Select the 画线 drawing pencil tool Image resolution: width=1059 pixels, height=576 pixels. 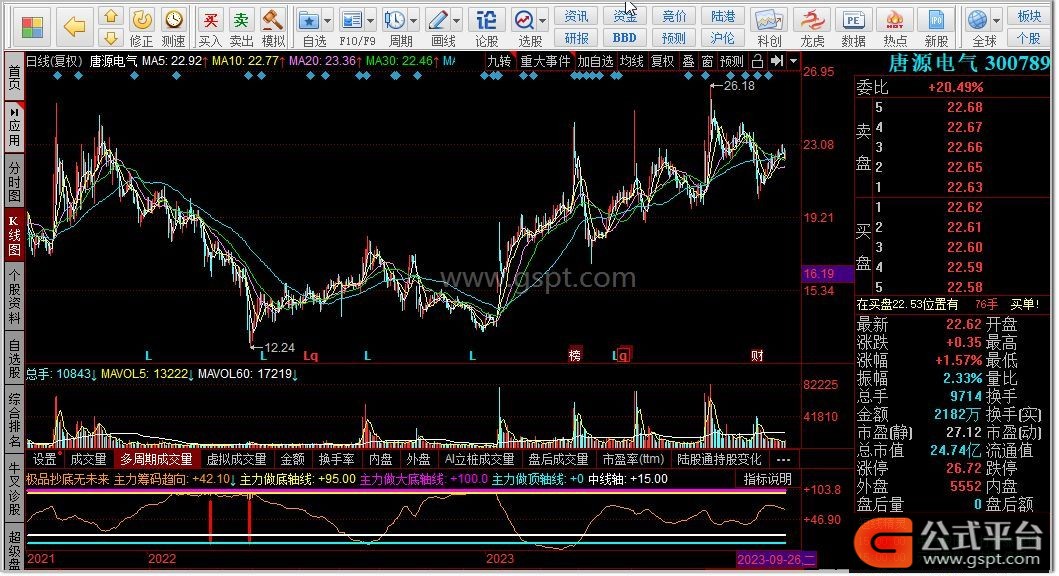pos(438,20)
